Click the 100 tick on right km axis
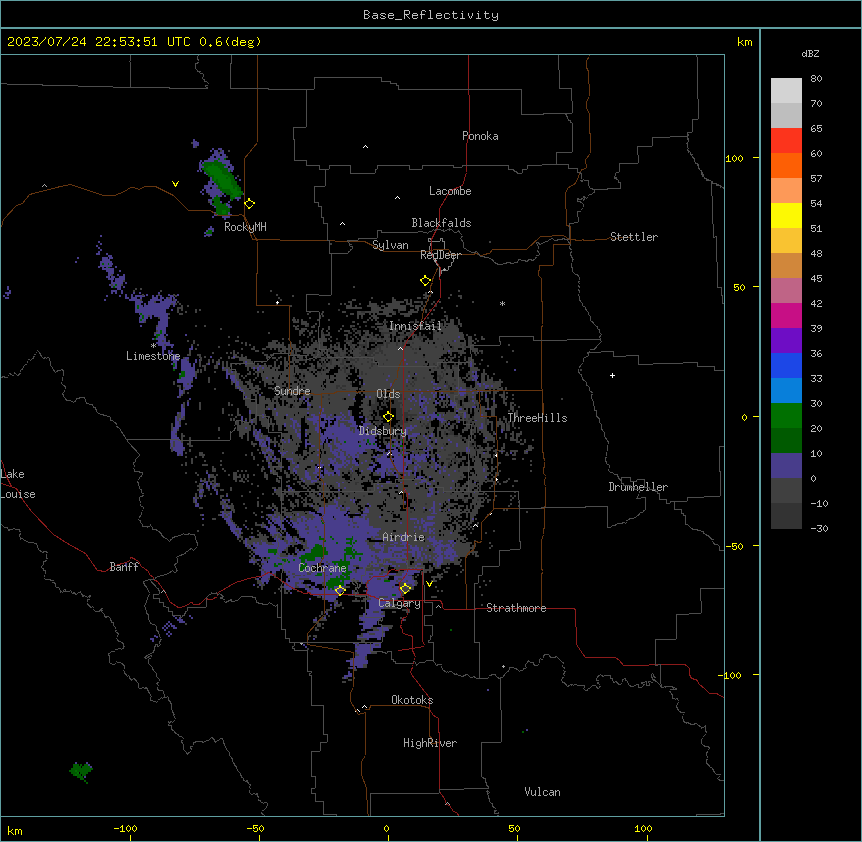This screenshot has height=842, width=862. pyautogui.click(x=734, y=158)
